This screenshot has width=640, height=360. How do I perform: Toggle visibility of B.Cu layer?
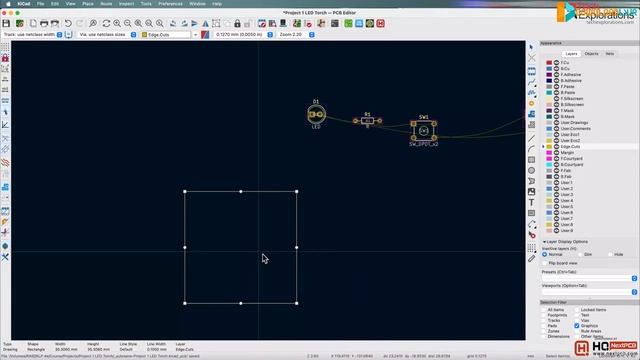pyautogui.click(x=556, y=69)
